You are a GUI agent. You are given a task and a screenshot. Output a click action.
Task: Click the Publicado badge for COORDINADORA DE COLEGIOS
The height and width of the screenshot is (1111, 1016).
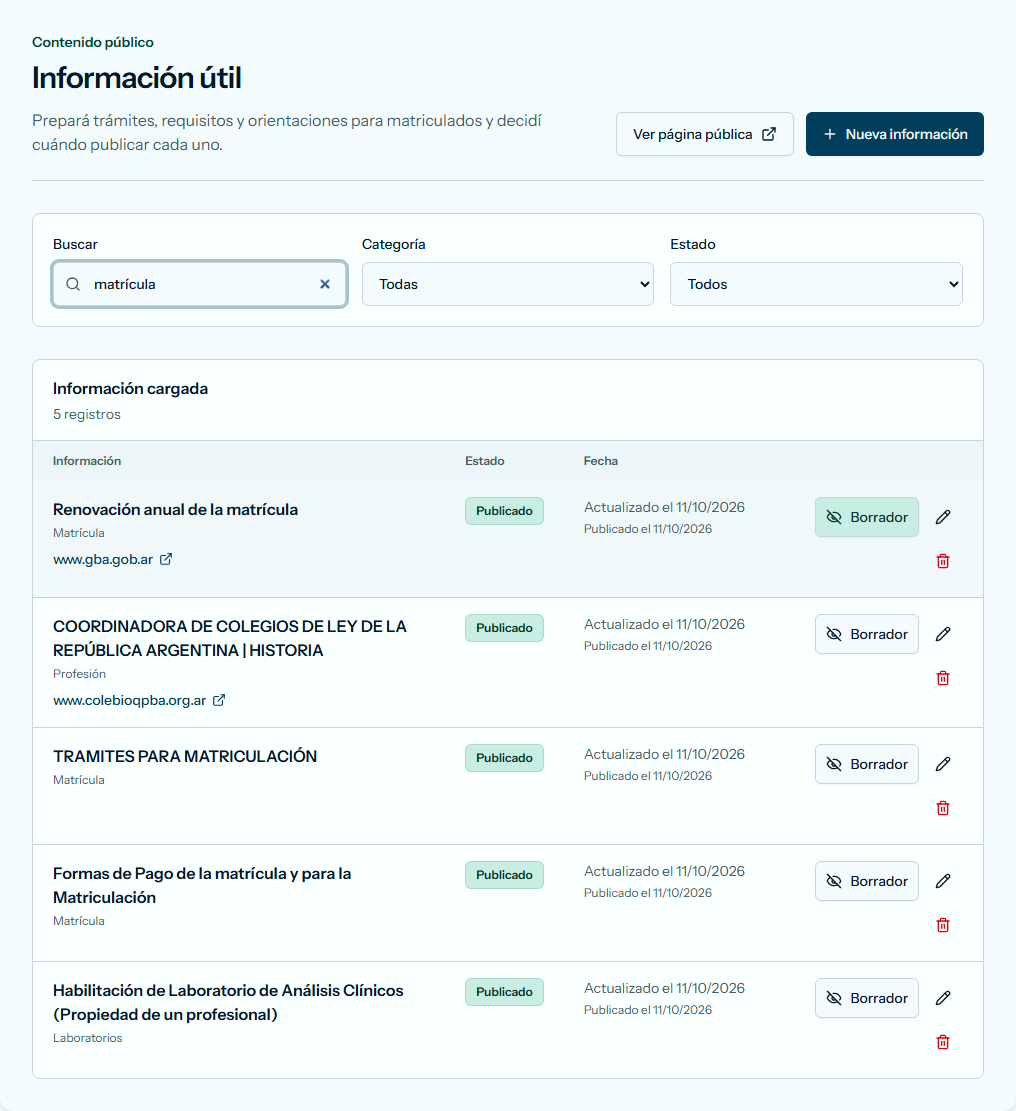504,628
